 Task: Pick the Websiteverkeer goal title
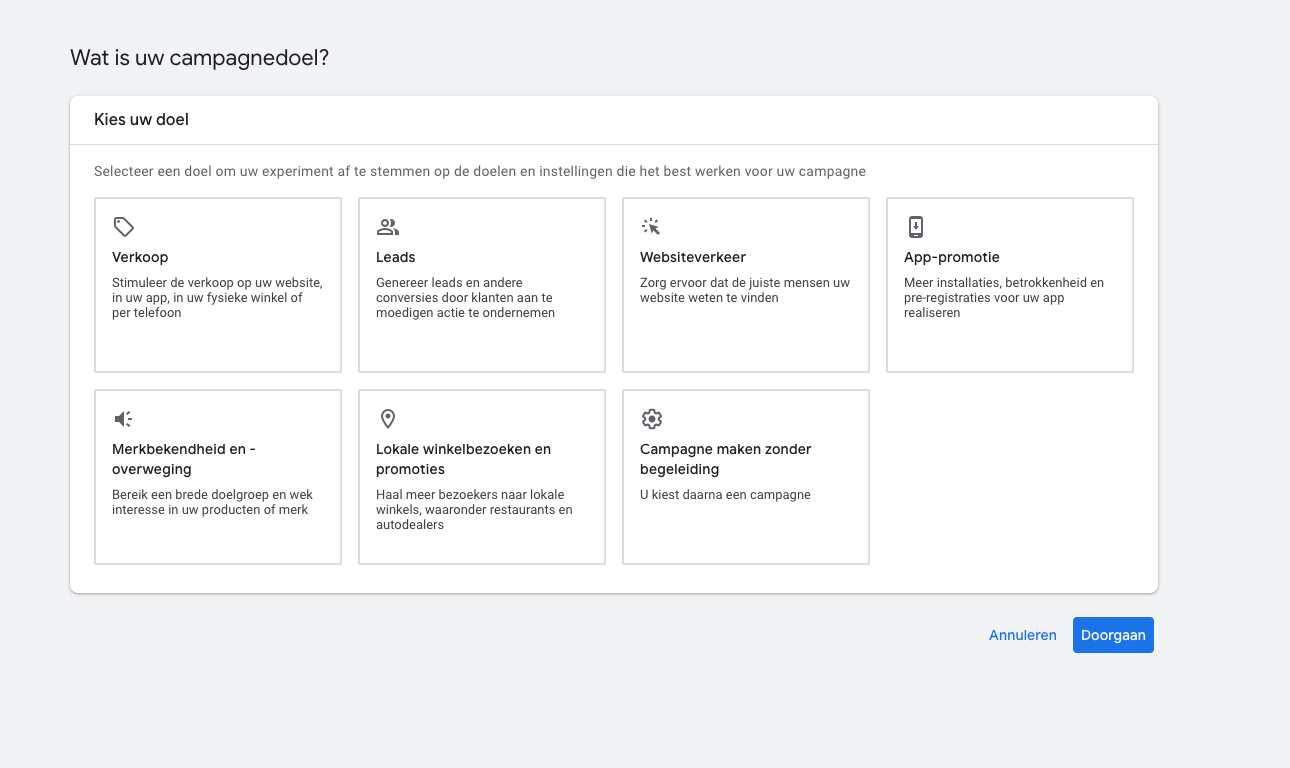(693, 257)
